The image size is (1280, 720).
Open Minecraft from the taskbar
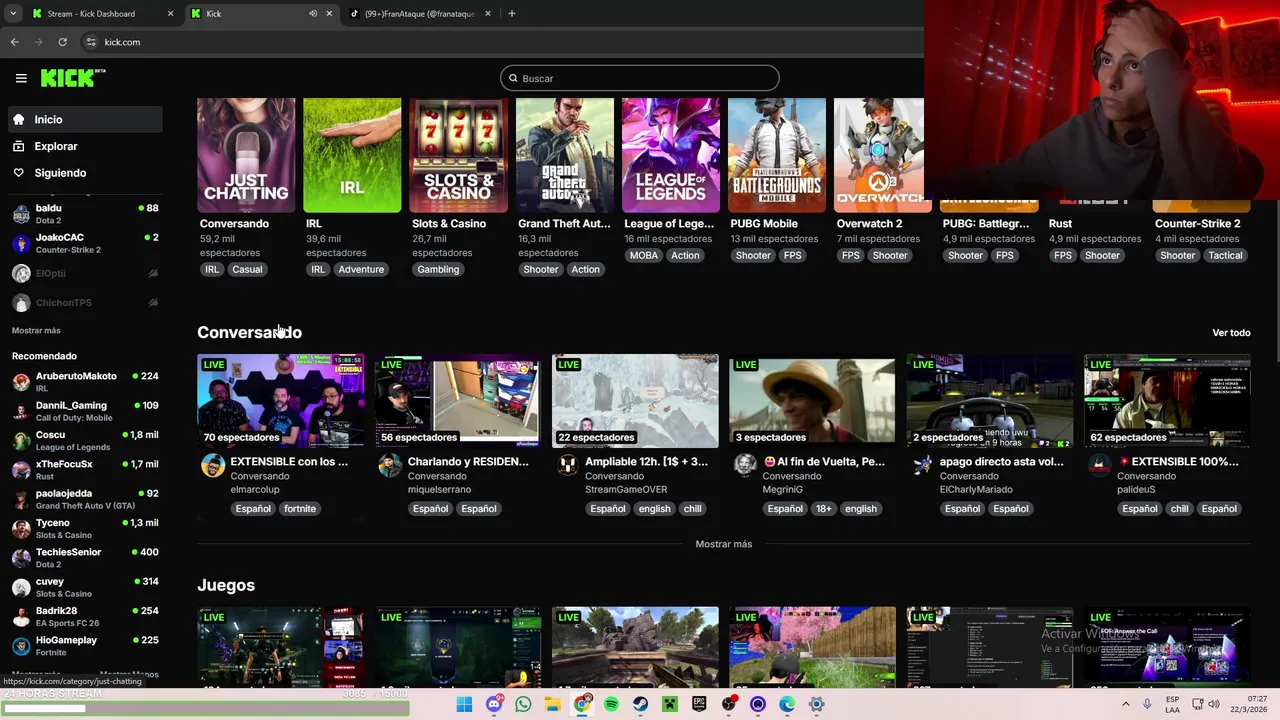(x=670, y=704)
